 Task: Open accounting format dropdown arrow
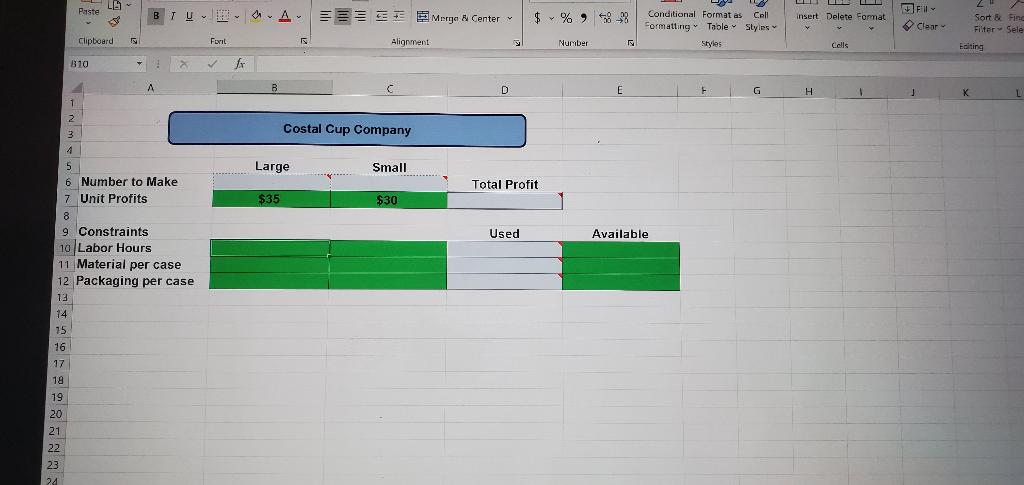coord(551,19)
